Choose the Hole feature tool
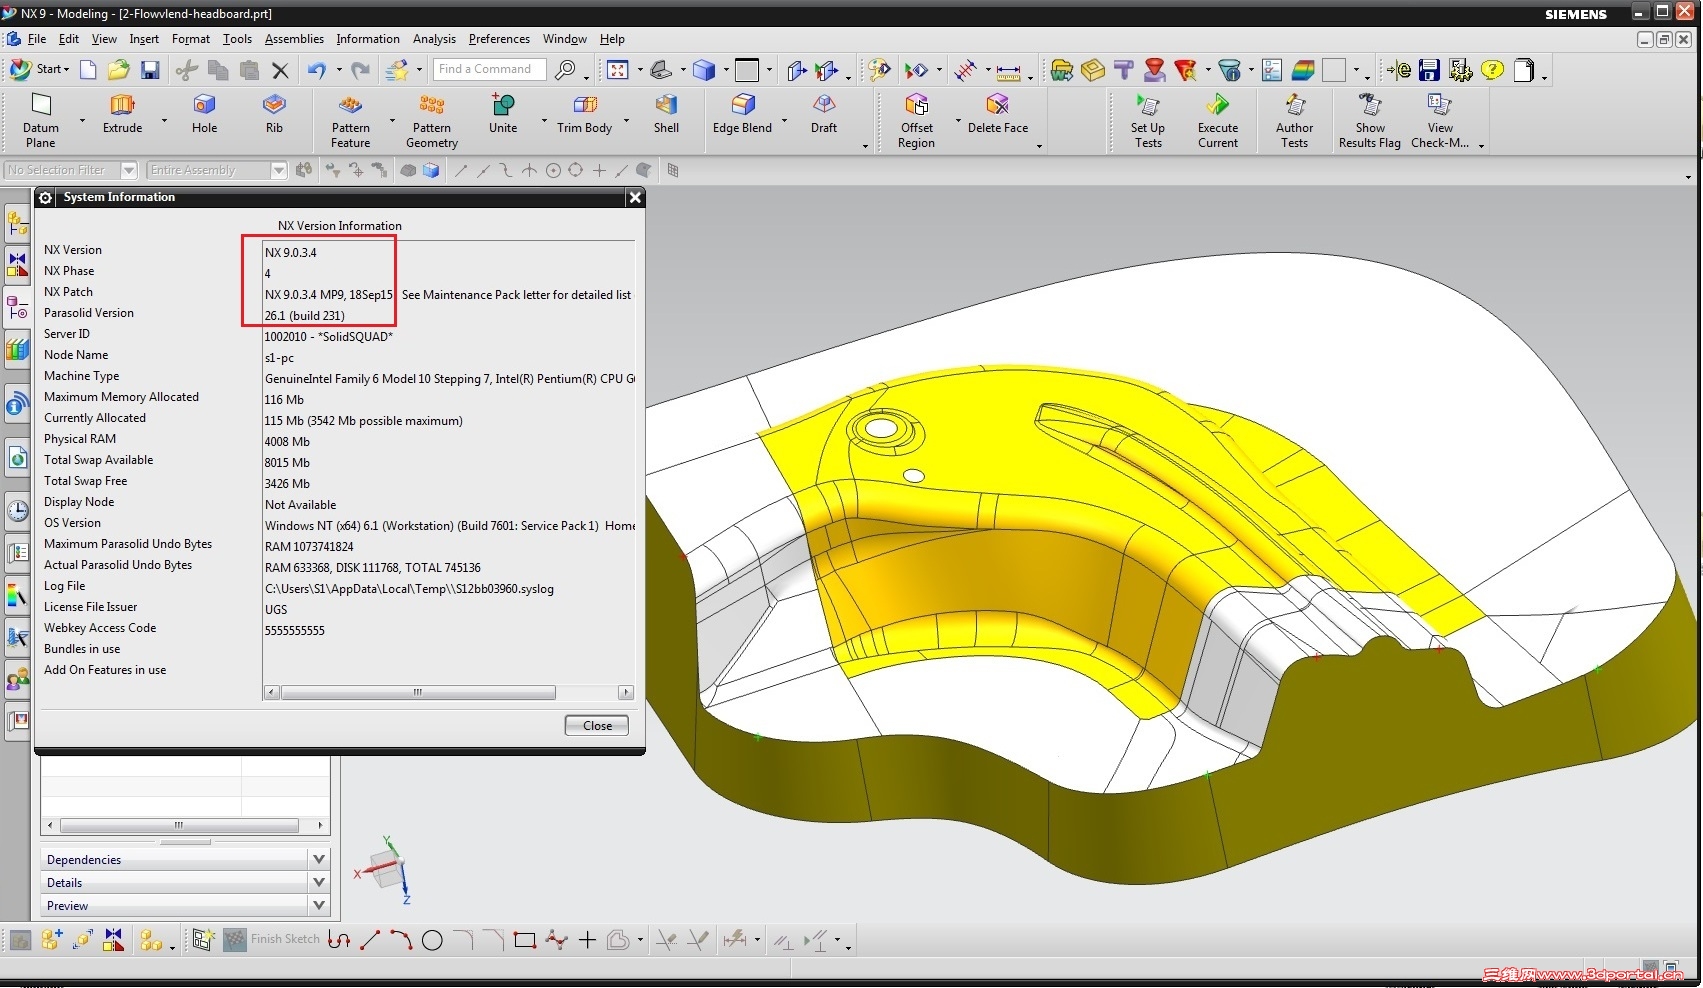Image resolution: width=1703 pixels, height=988 pixels. tap(204, 114)
